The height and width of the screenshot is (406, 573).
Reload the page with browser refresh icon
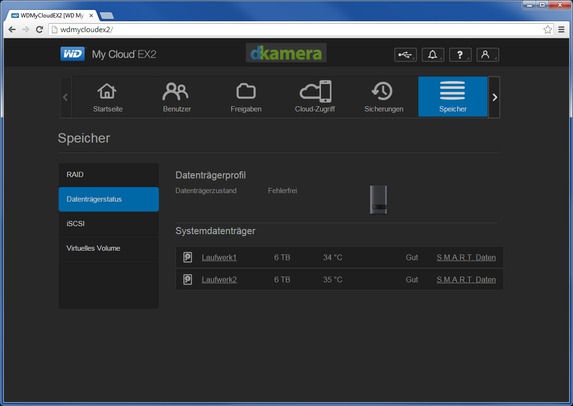(39, 30)
